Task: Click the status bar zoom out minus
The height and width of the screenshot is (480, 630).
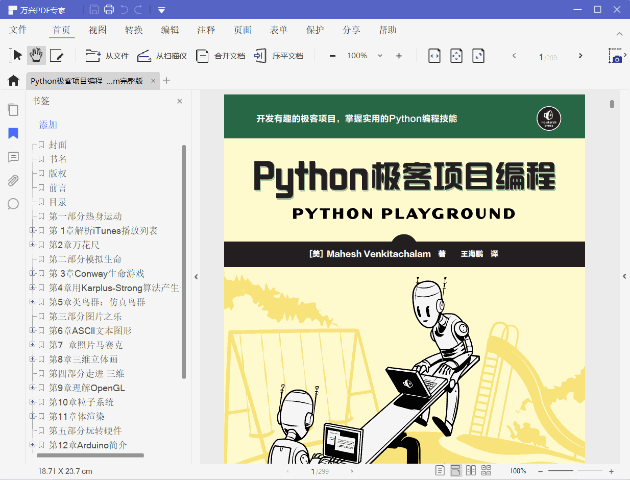Action: coord(540,471)
